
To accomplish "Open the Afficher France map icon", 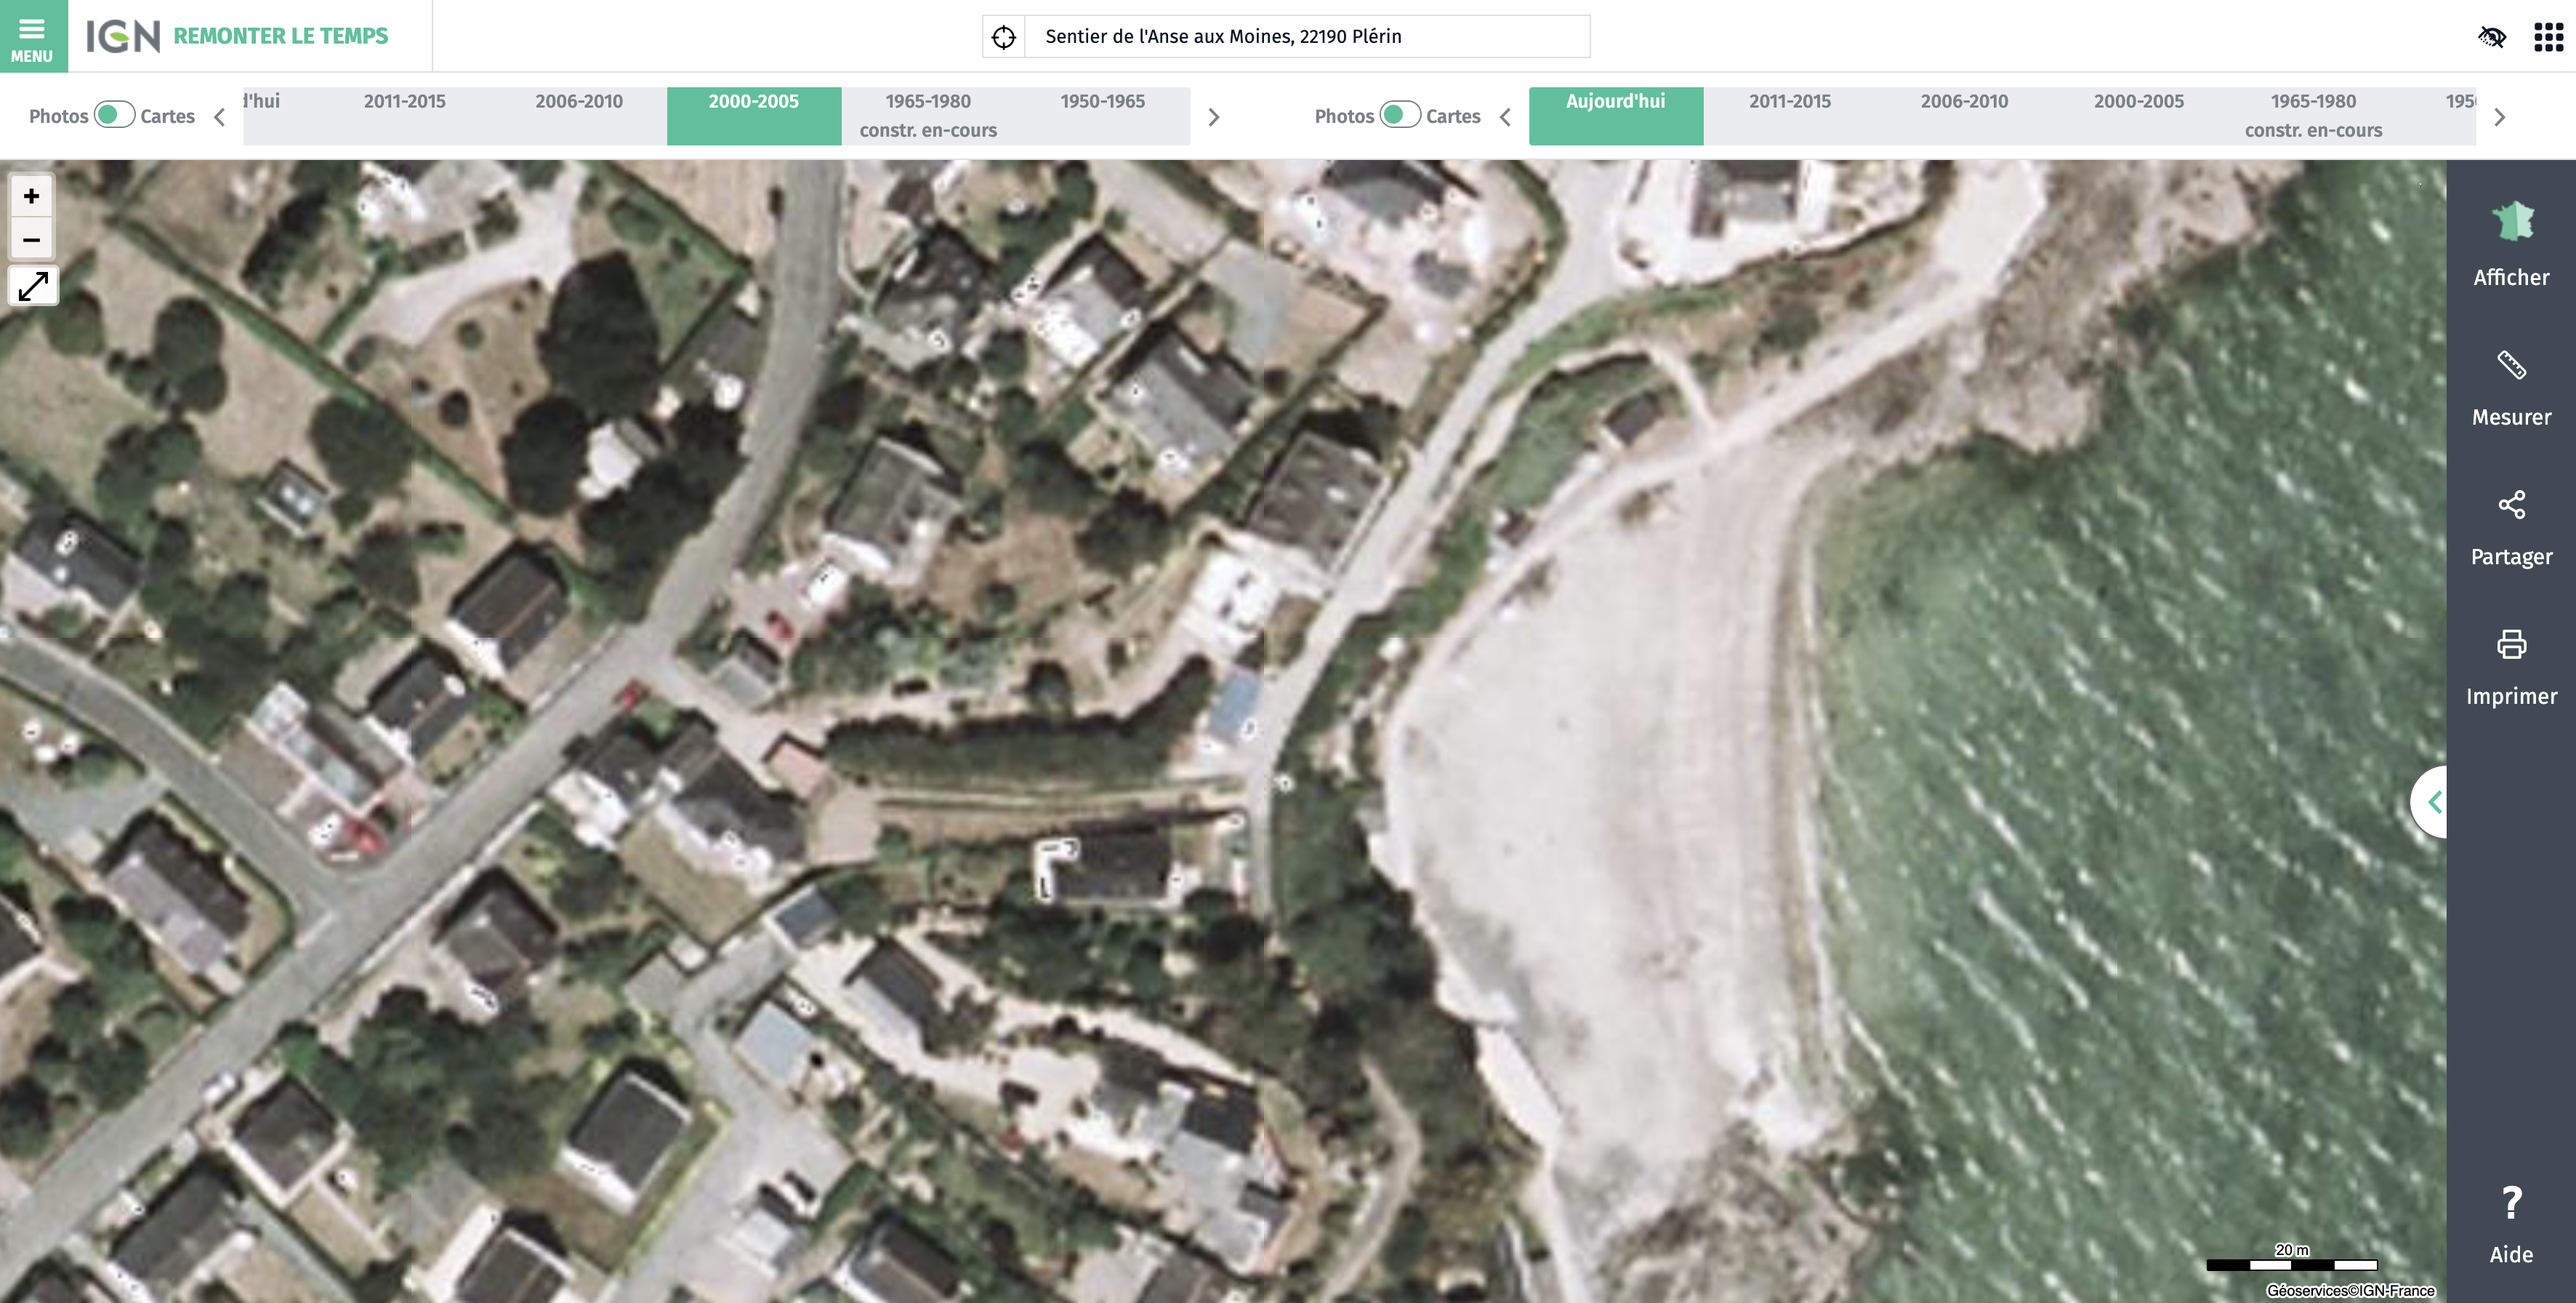I will pyautogui.click(x=2511, y=222).
